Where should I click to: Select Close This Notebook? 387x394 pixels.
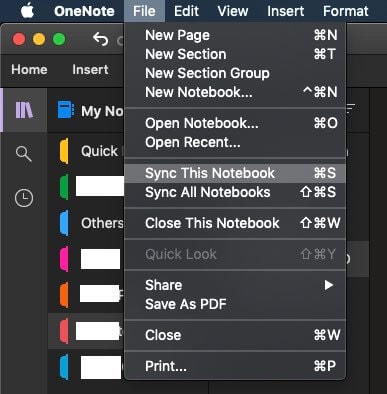(235, 223)
